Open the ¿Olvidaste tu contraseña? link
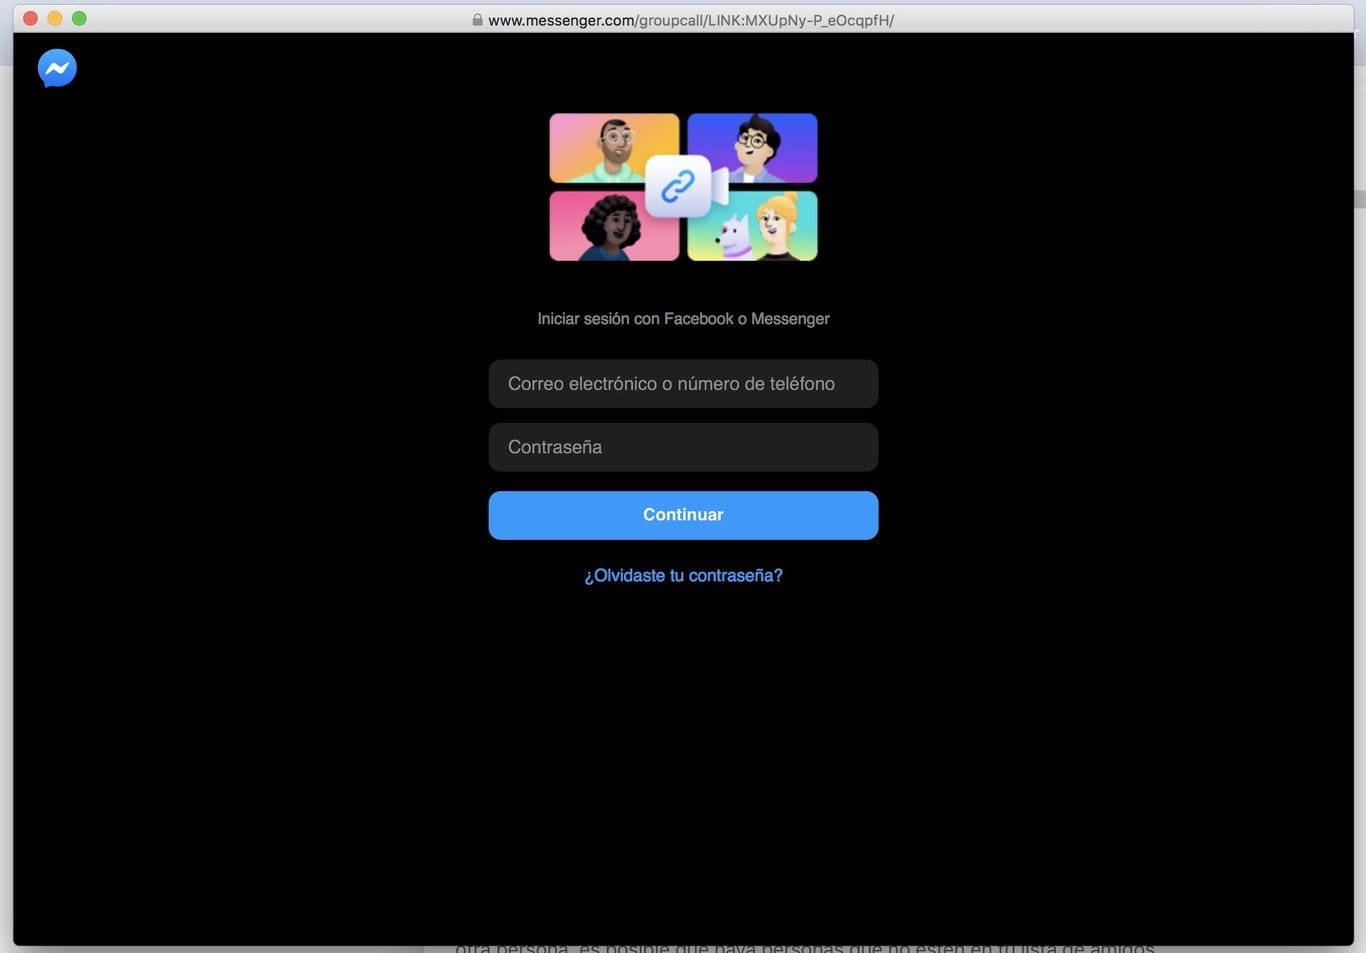This screenshot has height=953, width=1366. coord(683,576)
